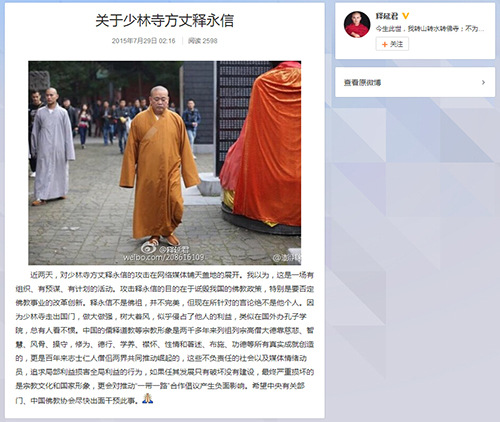The width and height of the screenshot is (500, 422).
Task: Click the author name beside the avatar
Action: pyautogui.click(x=387, y=16)
